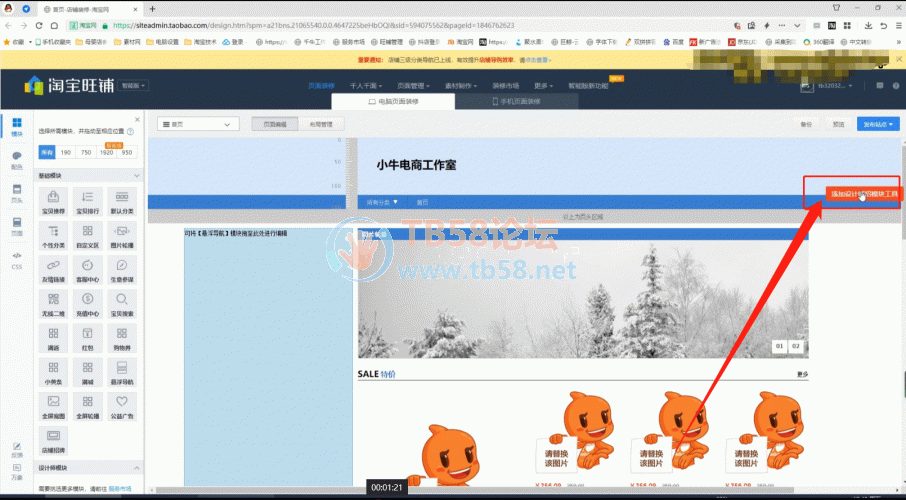Filter modules by 190 width
The image size is (906, 500).
tap(66, 153)
